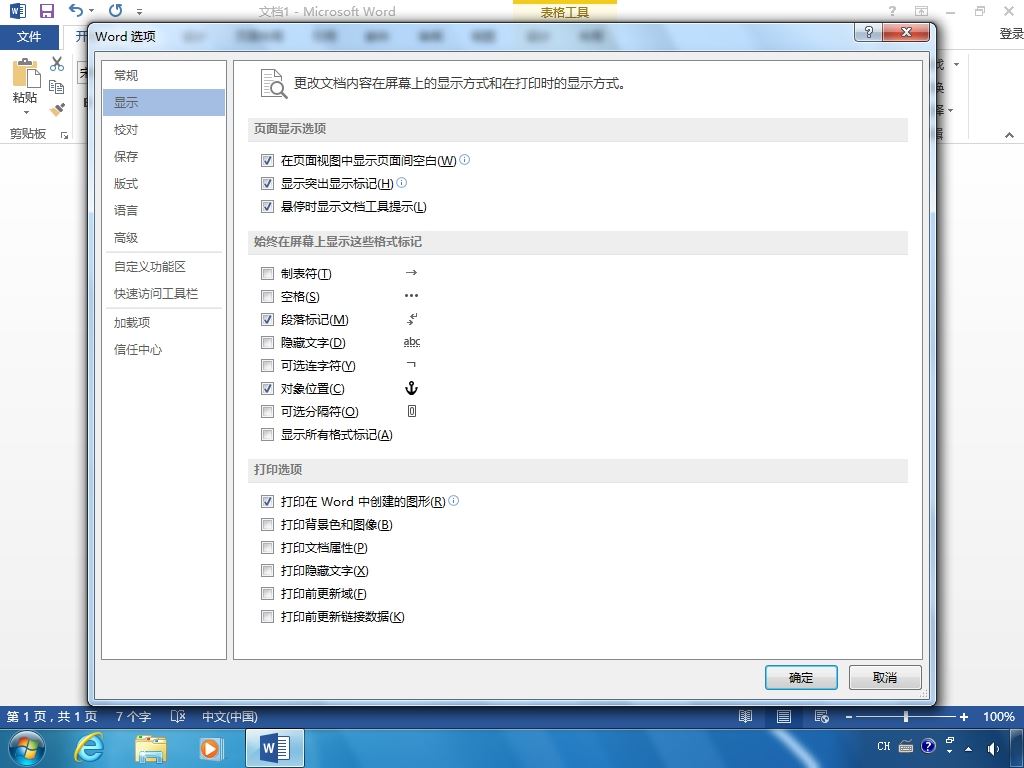This screenshot has height=768, width=1024.
Task: Click the volume speaker tray icon
Action: click(993, 748)
